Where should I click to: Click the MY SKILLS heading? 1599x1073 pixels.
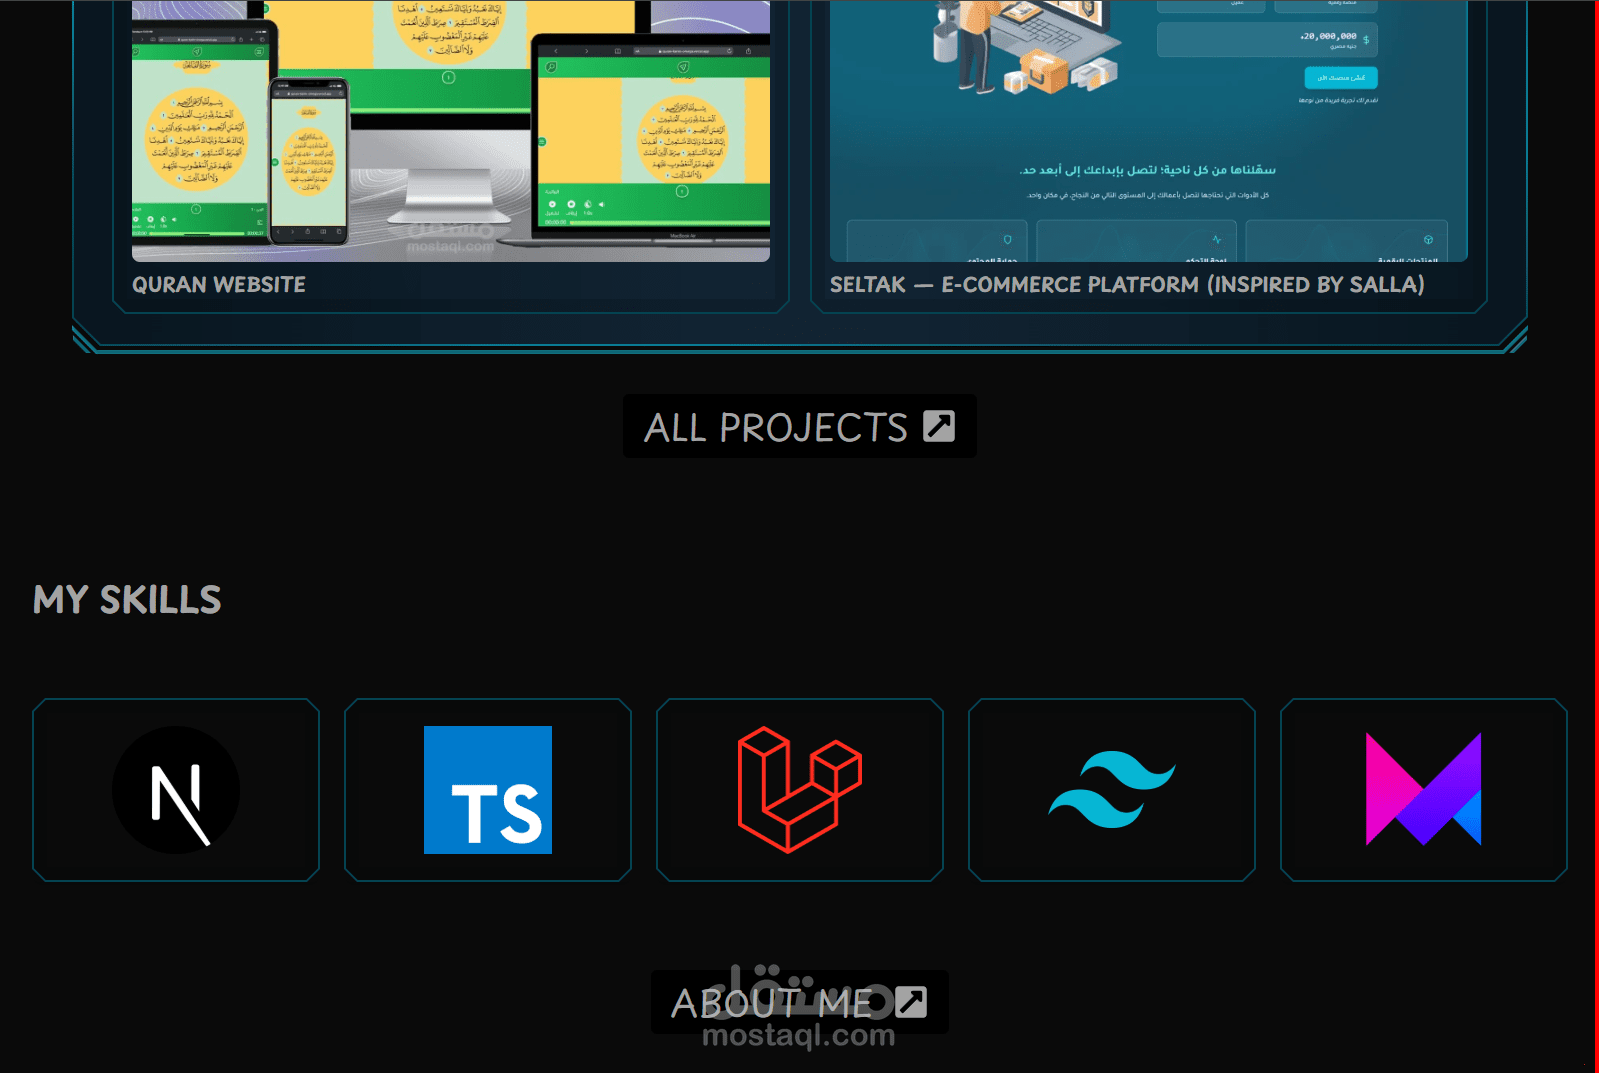127,600
